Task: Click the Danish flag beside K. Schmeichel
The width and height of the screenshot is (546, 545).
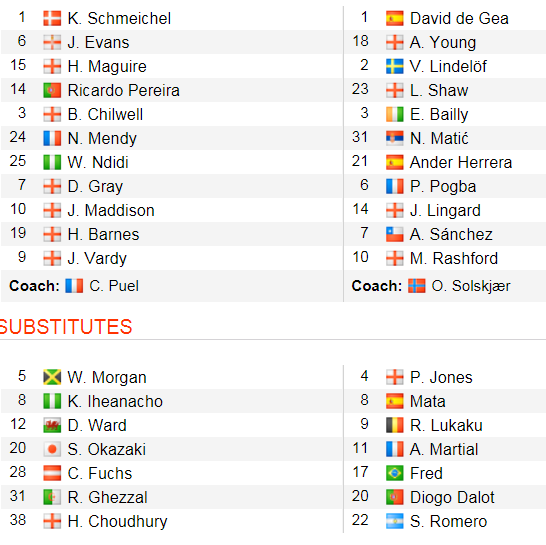Action: tap(52, 18)
